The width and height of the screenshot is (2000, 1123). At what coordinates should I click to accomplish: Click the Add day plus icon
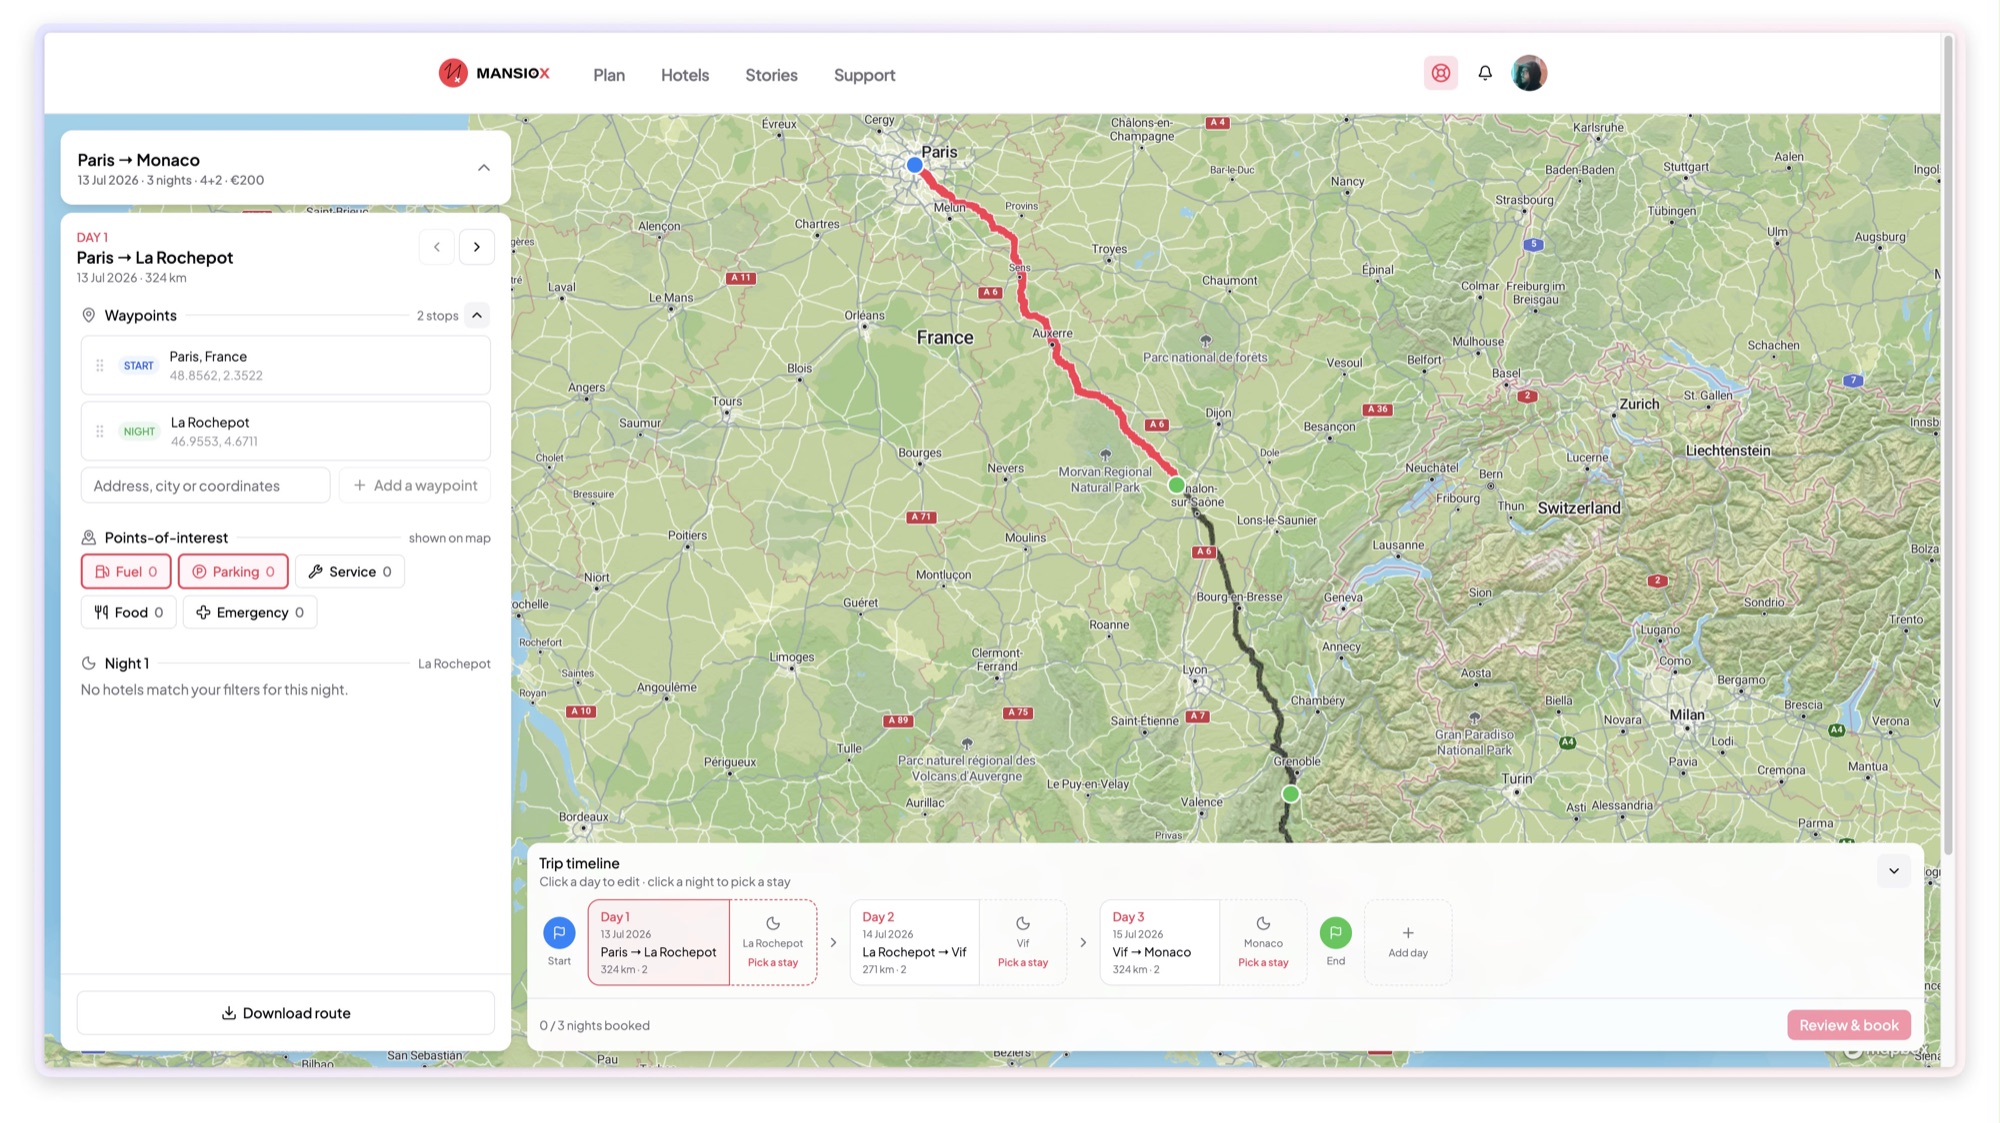pyautogui.click(x=1408, y=933)
